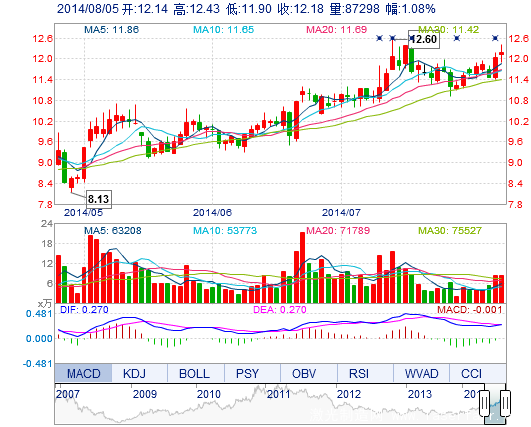Jump to 2011 on the overview timeline
Image resolution: width=531 pixels, height=427 pixels.
[x=278, y=394]
